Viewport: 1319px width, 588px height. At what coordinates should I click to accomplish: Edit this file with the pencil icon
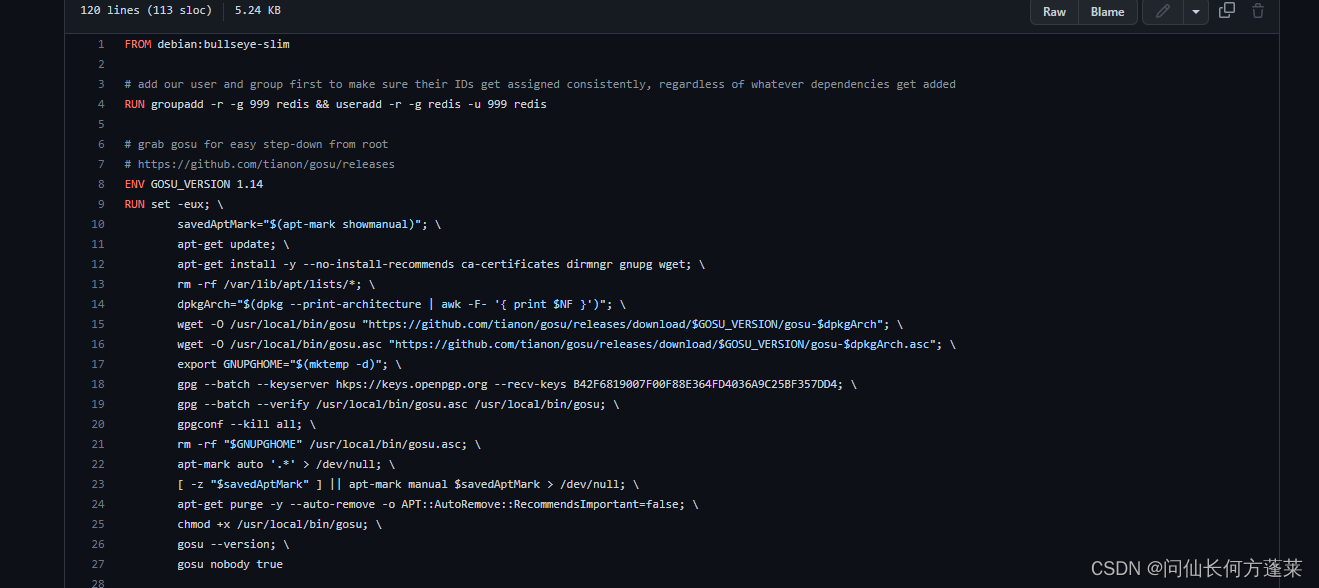pos(1163,12)
